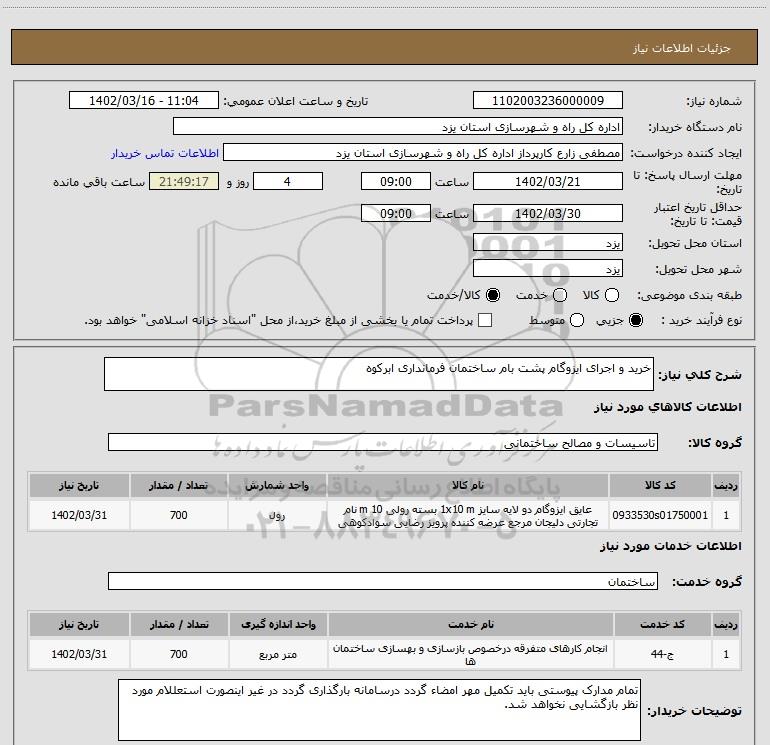The width and height of the screenshot is (770, 745).
Task: Click the buyer notes text area
Action: [x=379, y=710]
